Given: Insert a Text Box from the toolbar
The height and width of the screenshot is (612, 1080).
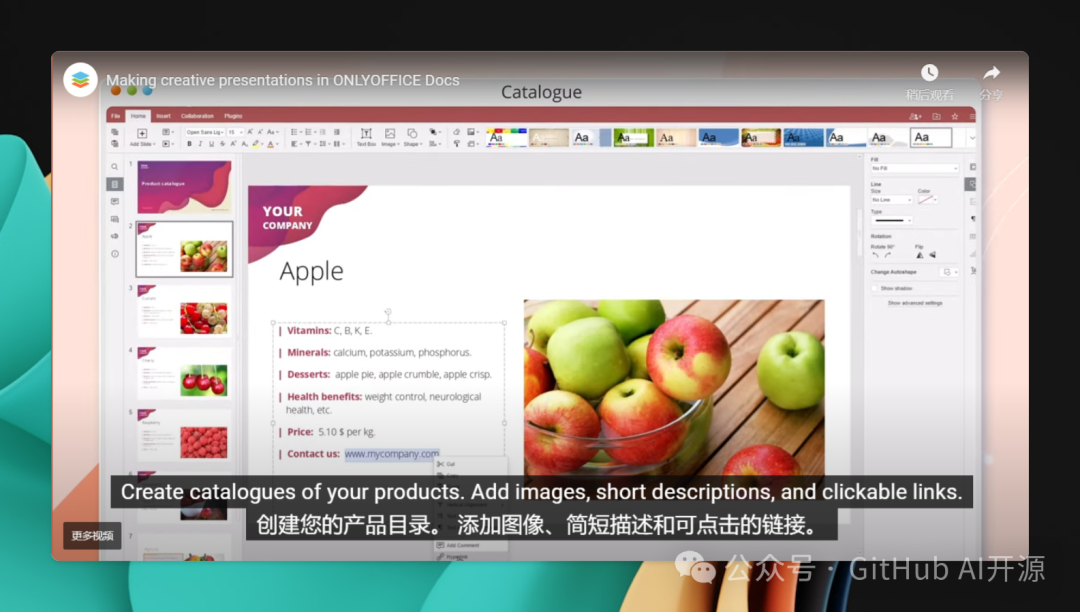Looking at the screenshot, I should 366,137.
